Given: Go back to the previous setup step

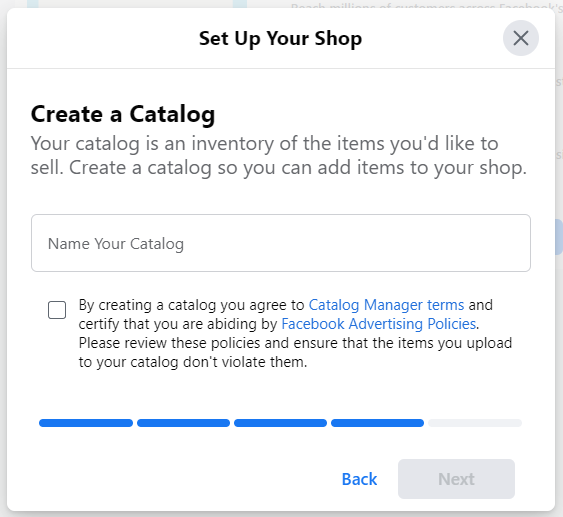Looking at the screenshot, I should coord(359,479).
